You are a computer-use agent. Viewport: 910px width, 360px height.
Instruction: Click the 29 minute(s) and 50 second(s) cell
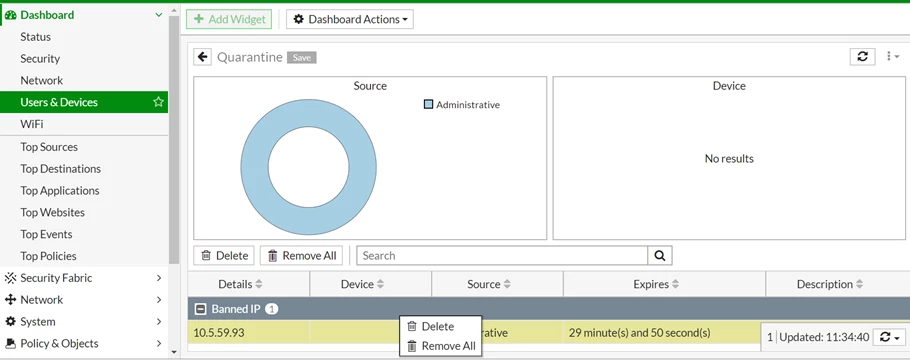point(640,333)
